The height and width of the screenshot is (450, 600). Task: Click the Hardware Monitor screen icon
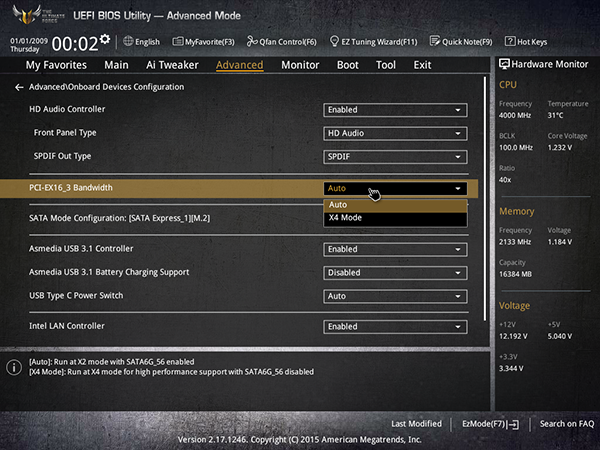coord(504,64)
